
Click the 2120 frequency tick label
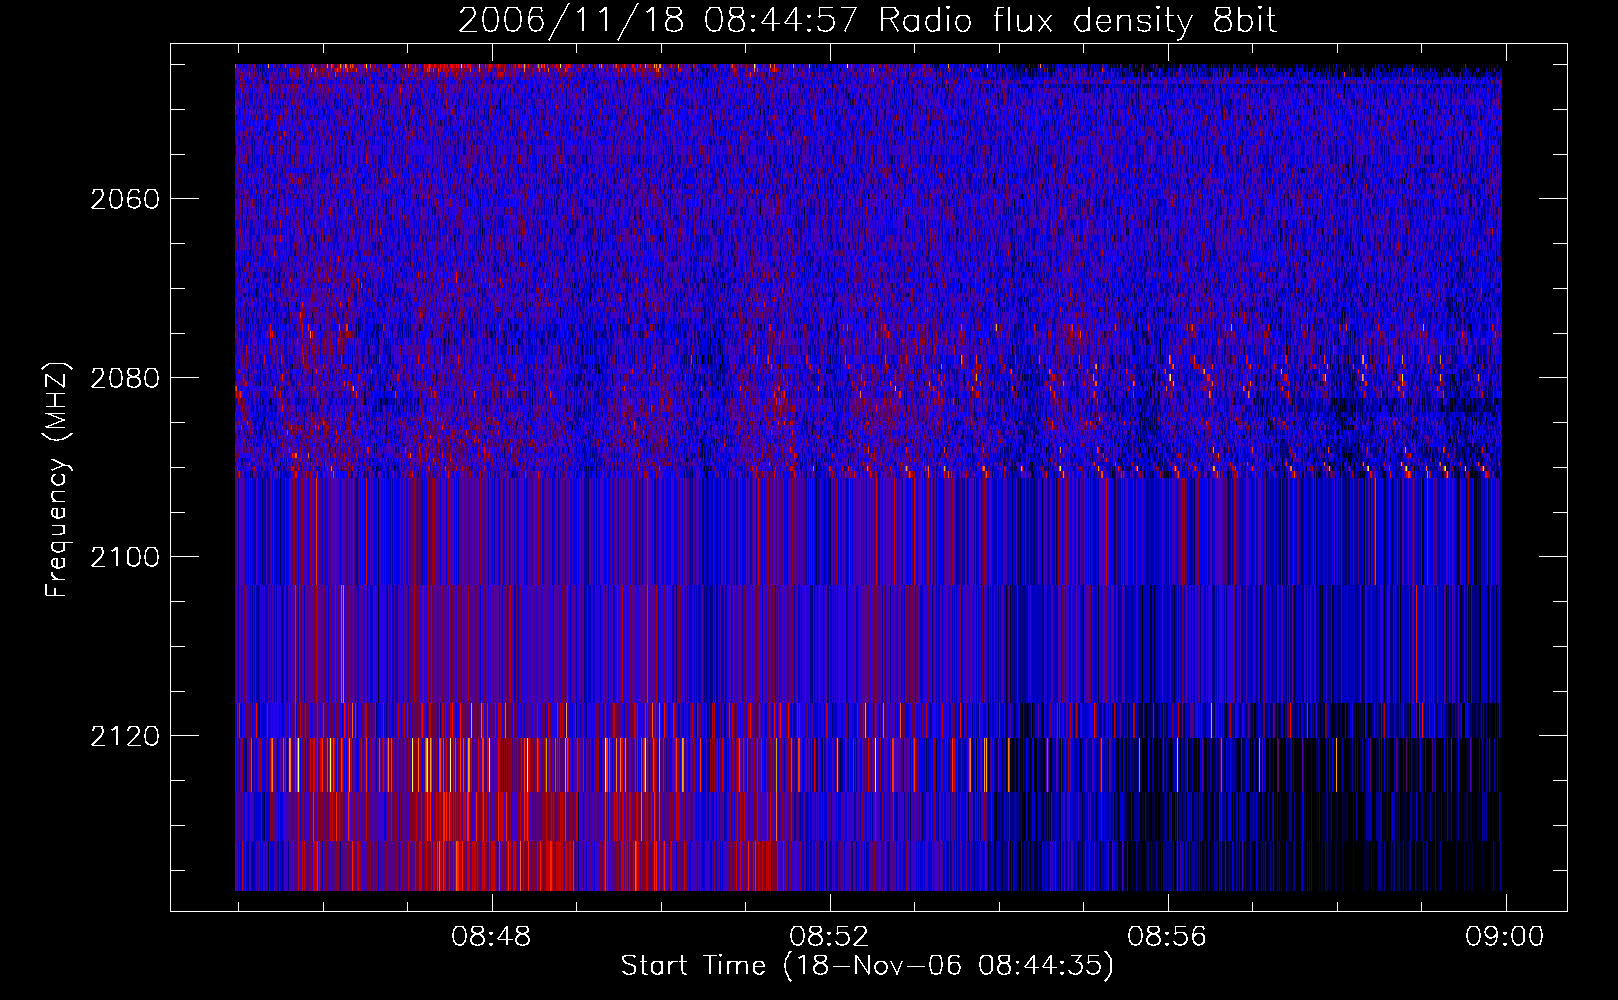pos(125,736)
